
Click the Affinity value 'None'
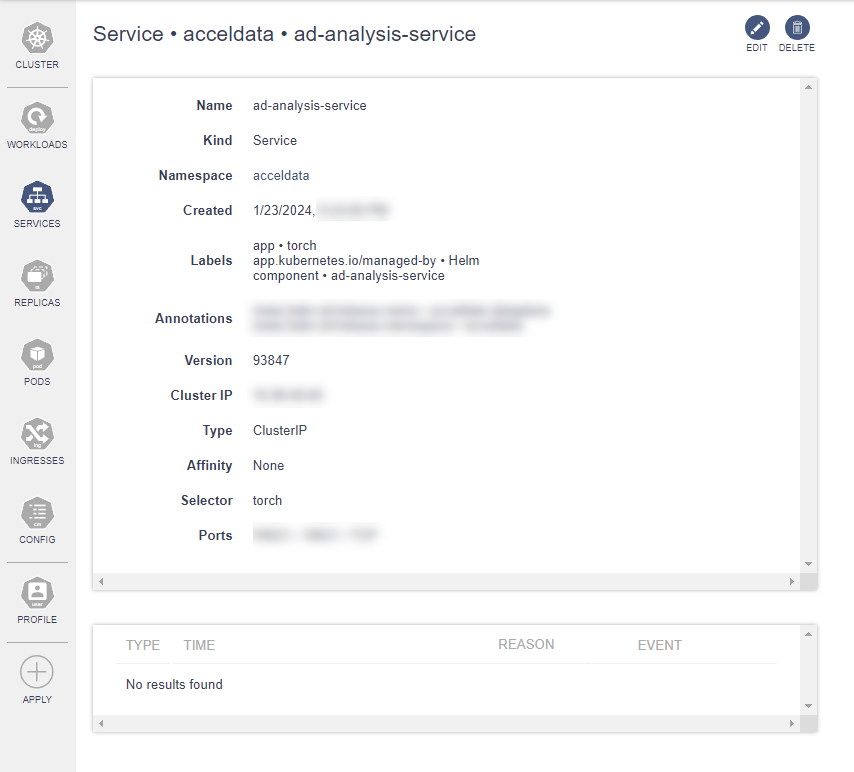pyautogui.click(x=269, y=465)
